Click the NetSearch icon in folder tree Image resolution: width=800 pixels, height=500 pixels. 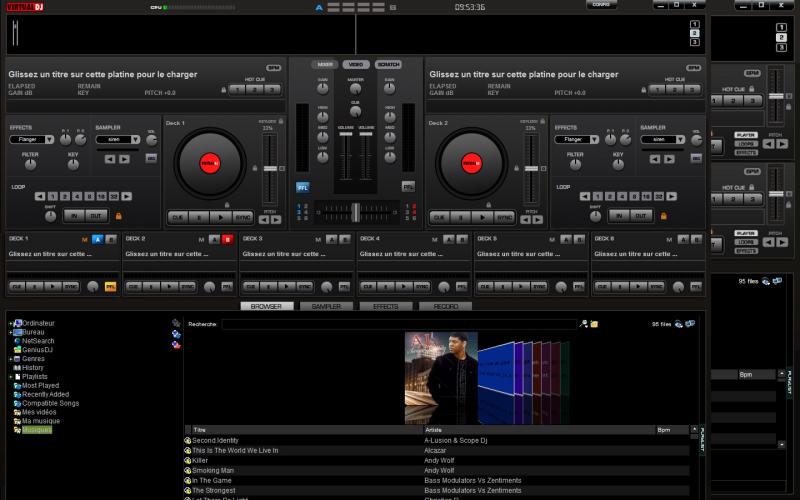17,341
